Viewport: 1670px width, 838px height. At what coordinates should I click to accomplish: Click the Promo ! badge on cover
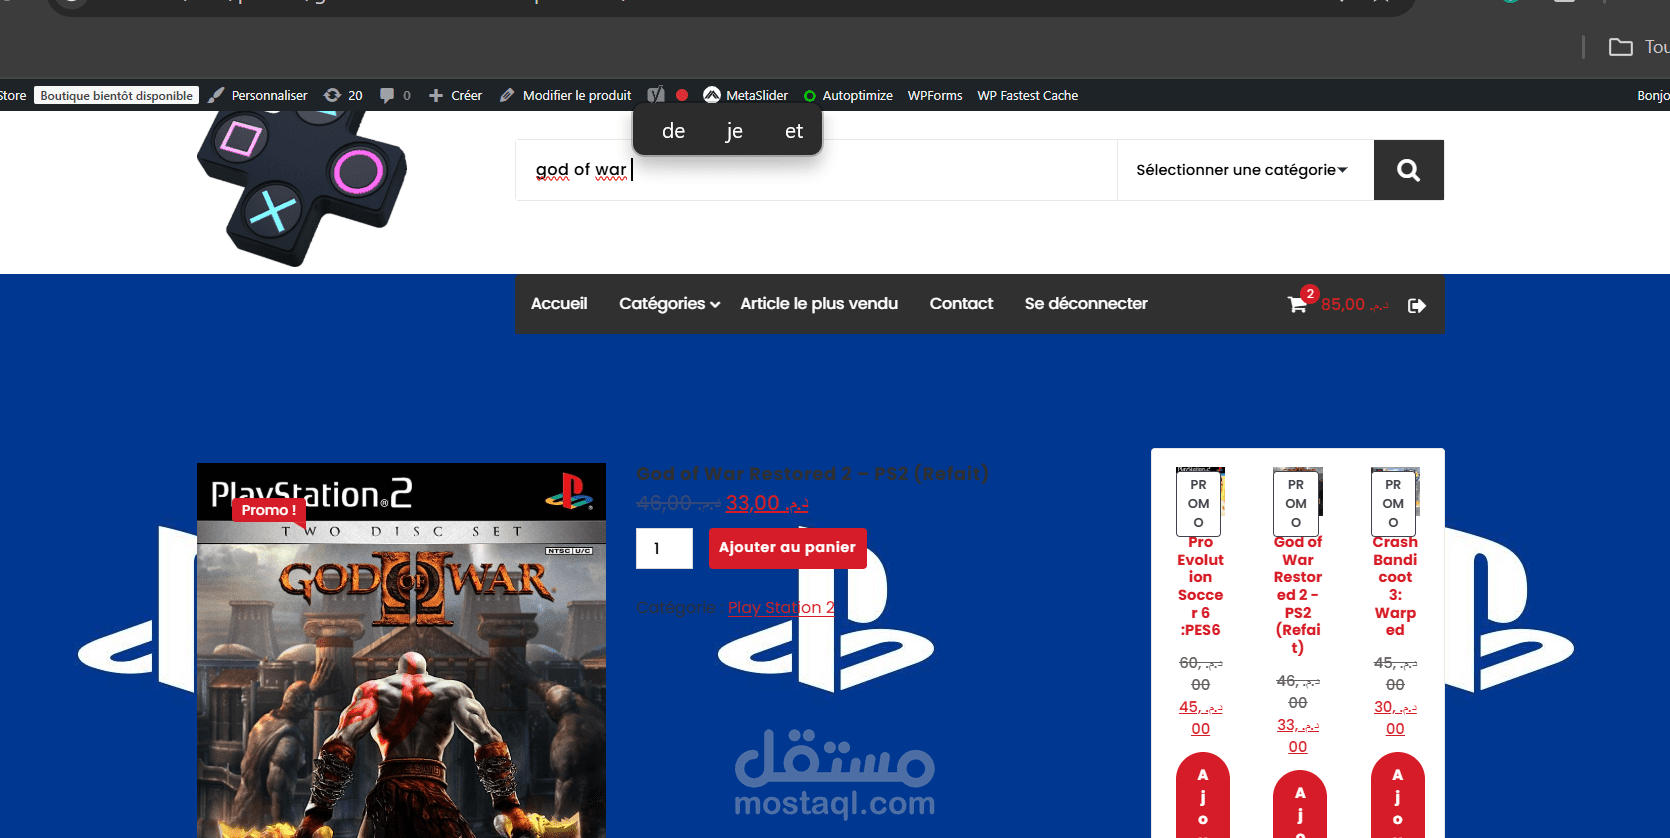coord(268,510)
